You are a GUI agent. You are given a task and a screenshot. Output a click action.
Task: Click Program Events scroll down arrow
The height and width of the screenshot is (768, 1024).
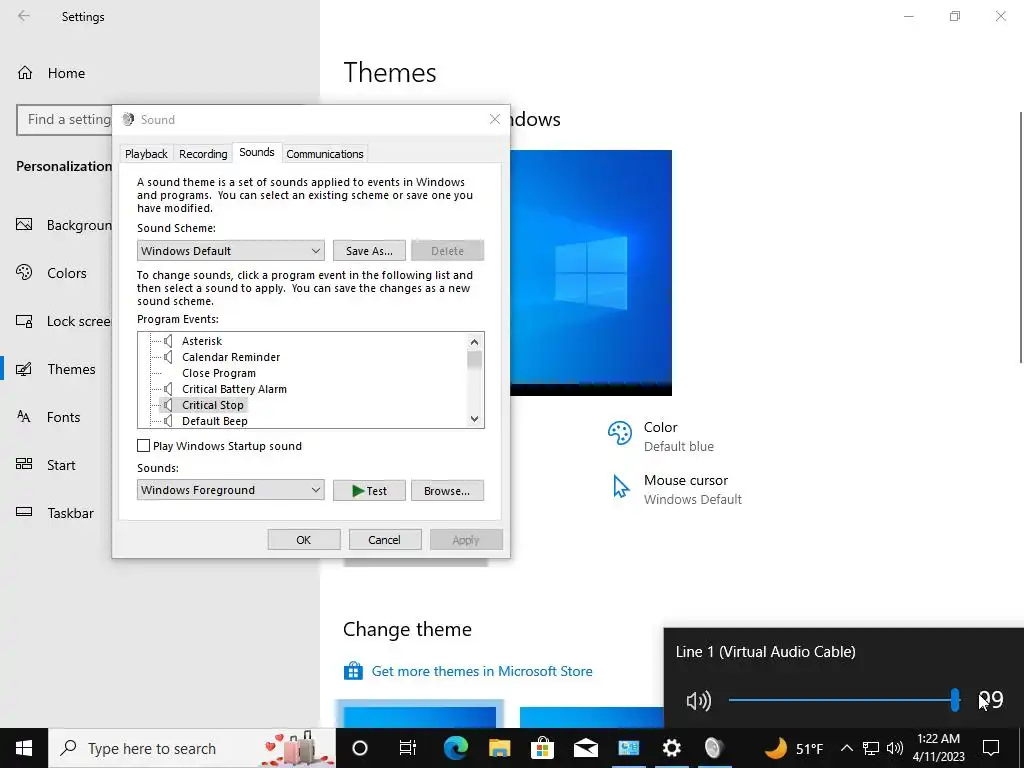click(x=475, y=419)
